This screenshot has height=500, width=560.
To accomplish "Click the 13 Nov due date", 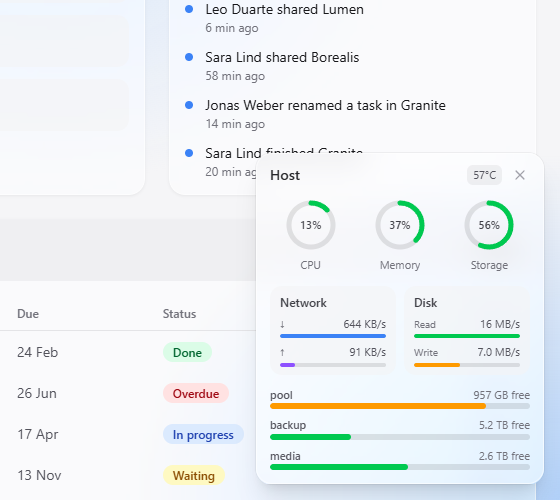I will point(39,476).
